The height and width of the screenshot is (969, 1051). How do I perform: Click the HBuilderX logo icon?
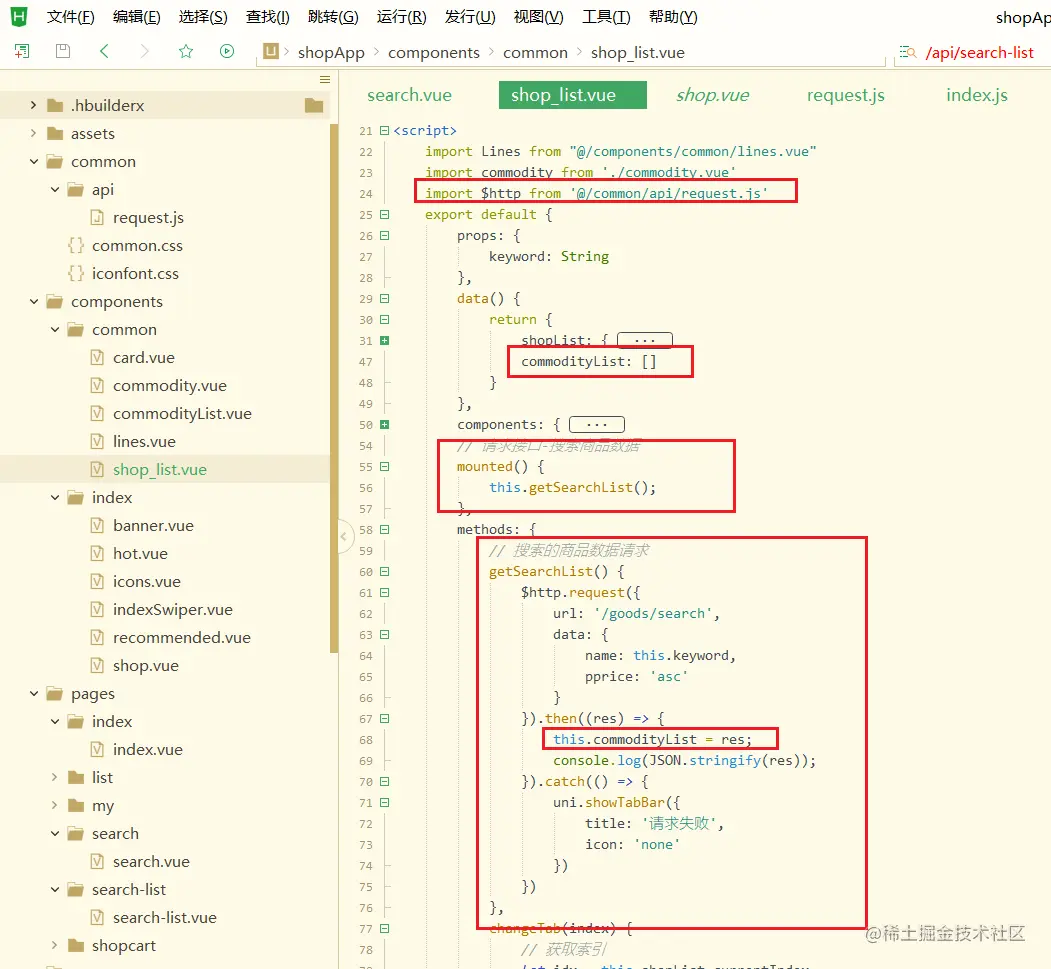pos(19,16)
